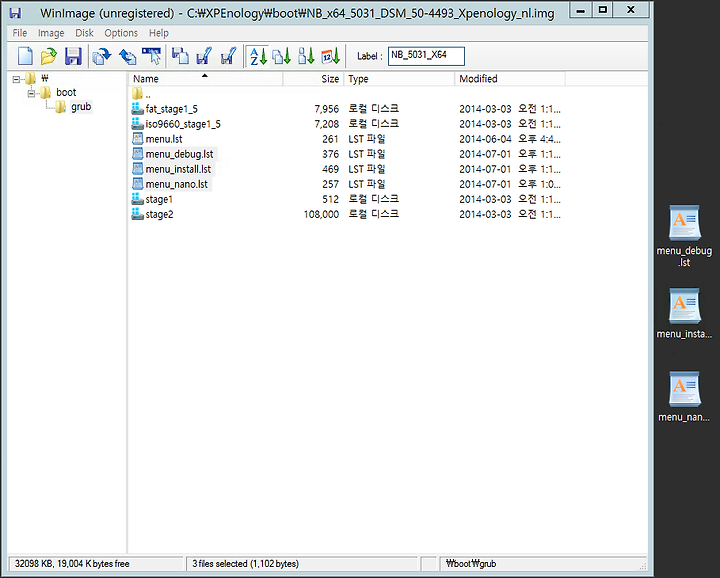Click the \boot\grub path in status bar
720x578 pixels.
[x=471, y=564]
